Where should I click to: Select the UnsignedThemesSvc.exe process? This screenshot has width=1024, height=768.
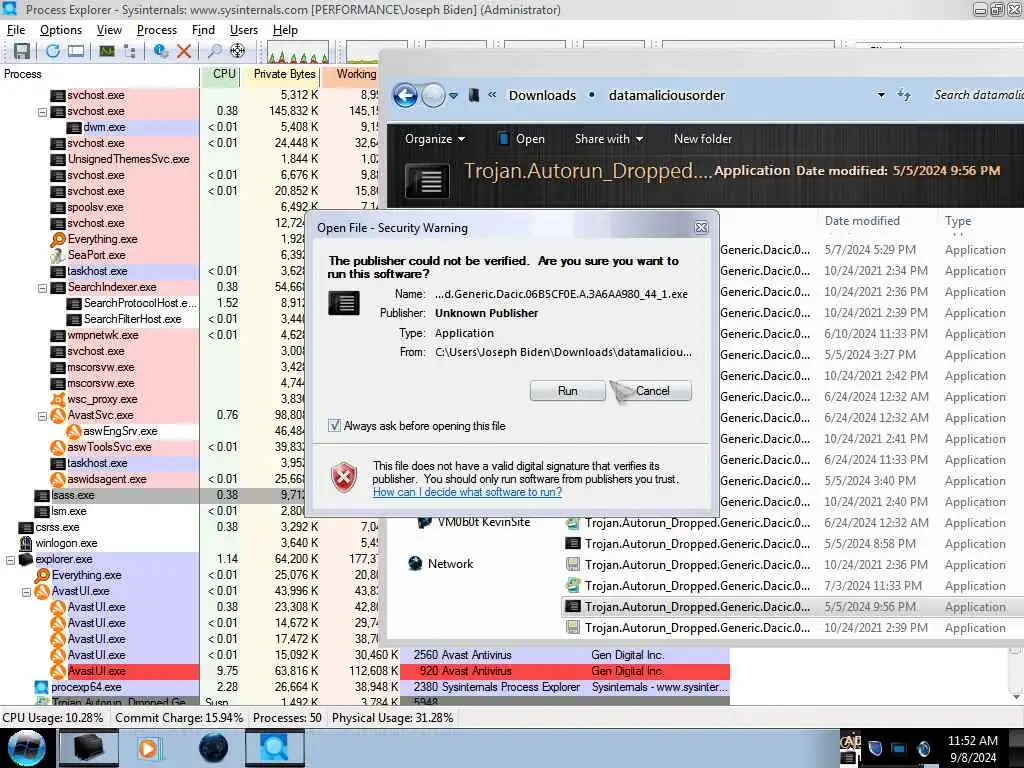tap(129, 159)
